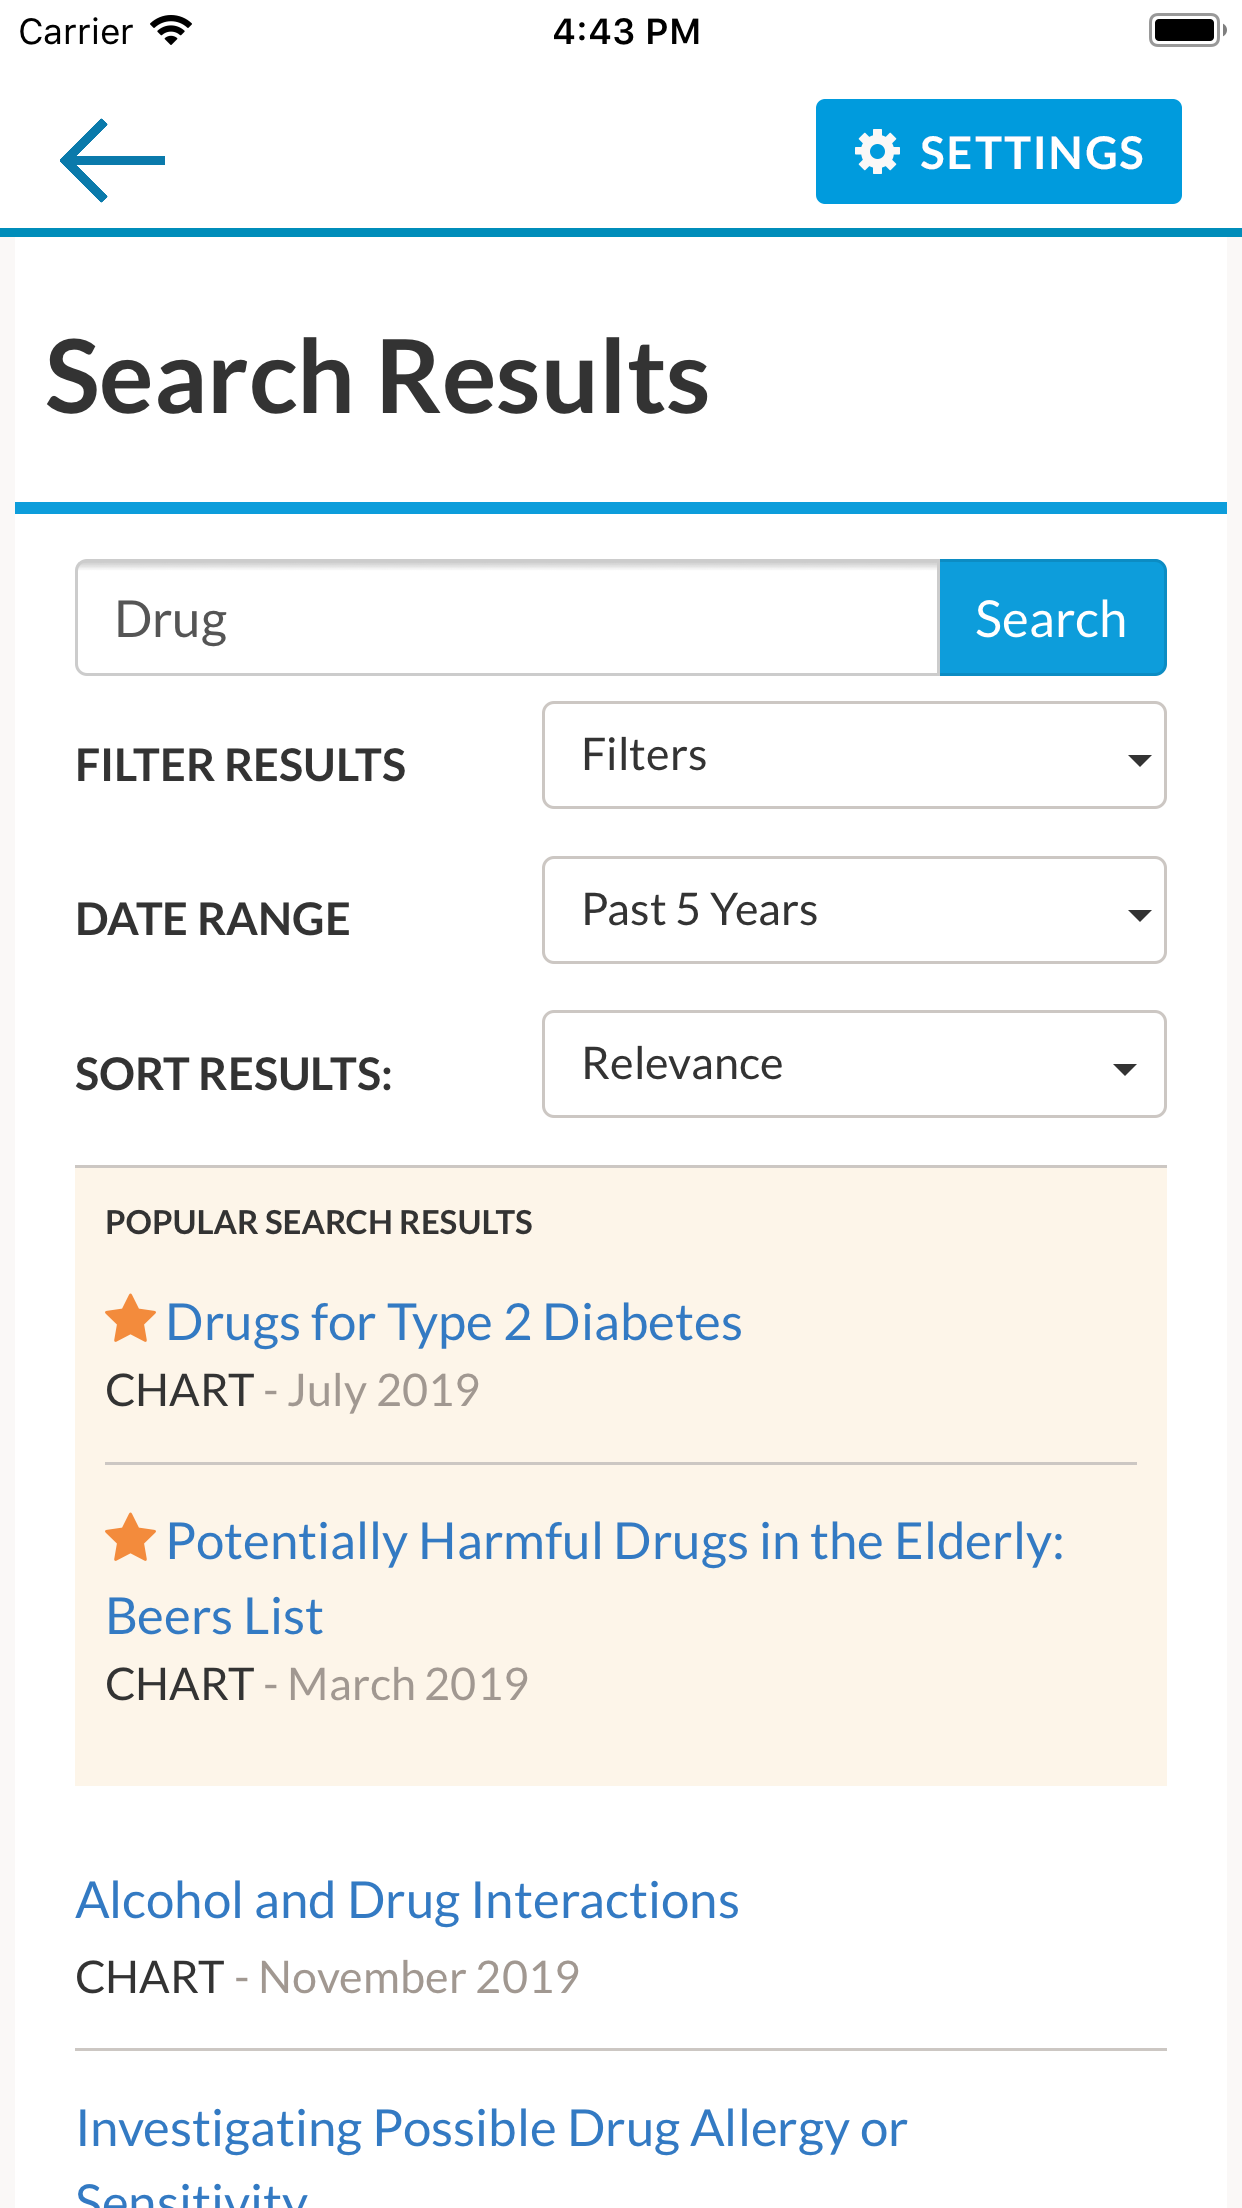Open Potentially Harmful Drugs in the Elderly link
Viewport: 1242px width, 2208px height.
click(x=614, y=1542)
